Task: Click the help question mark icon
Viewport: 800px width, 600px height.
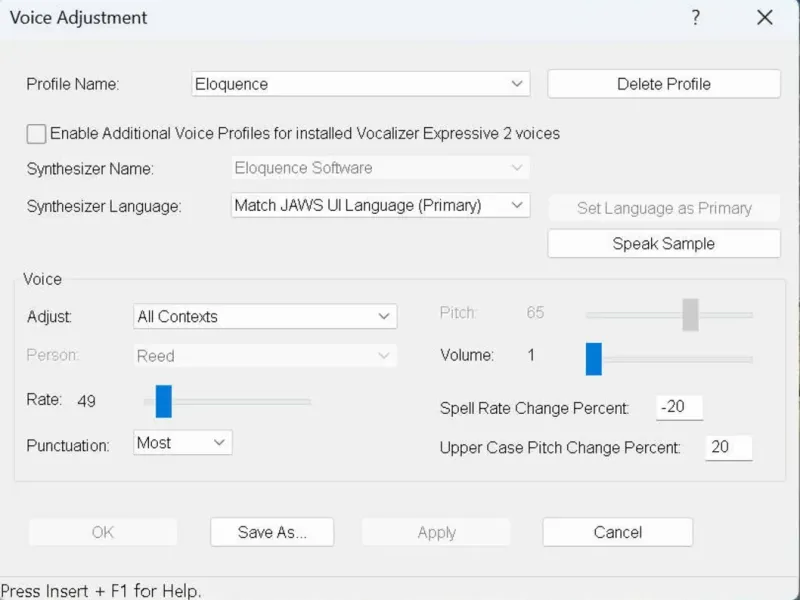Action: [x=695, y=18]
